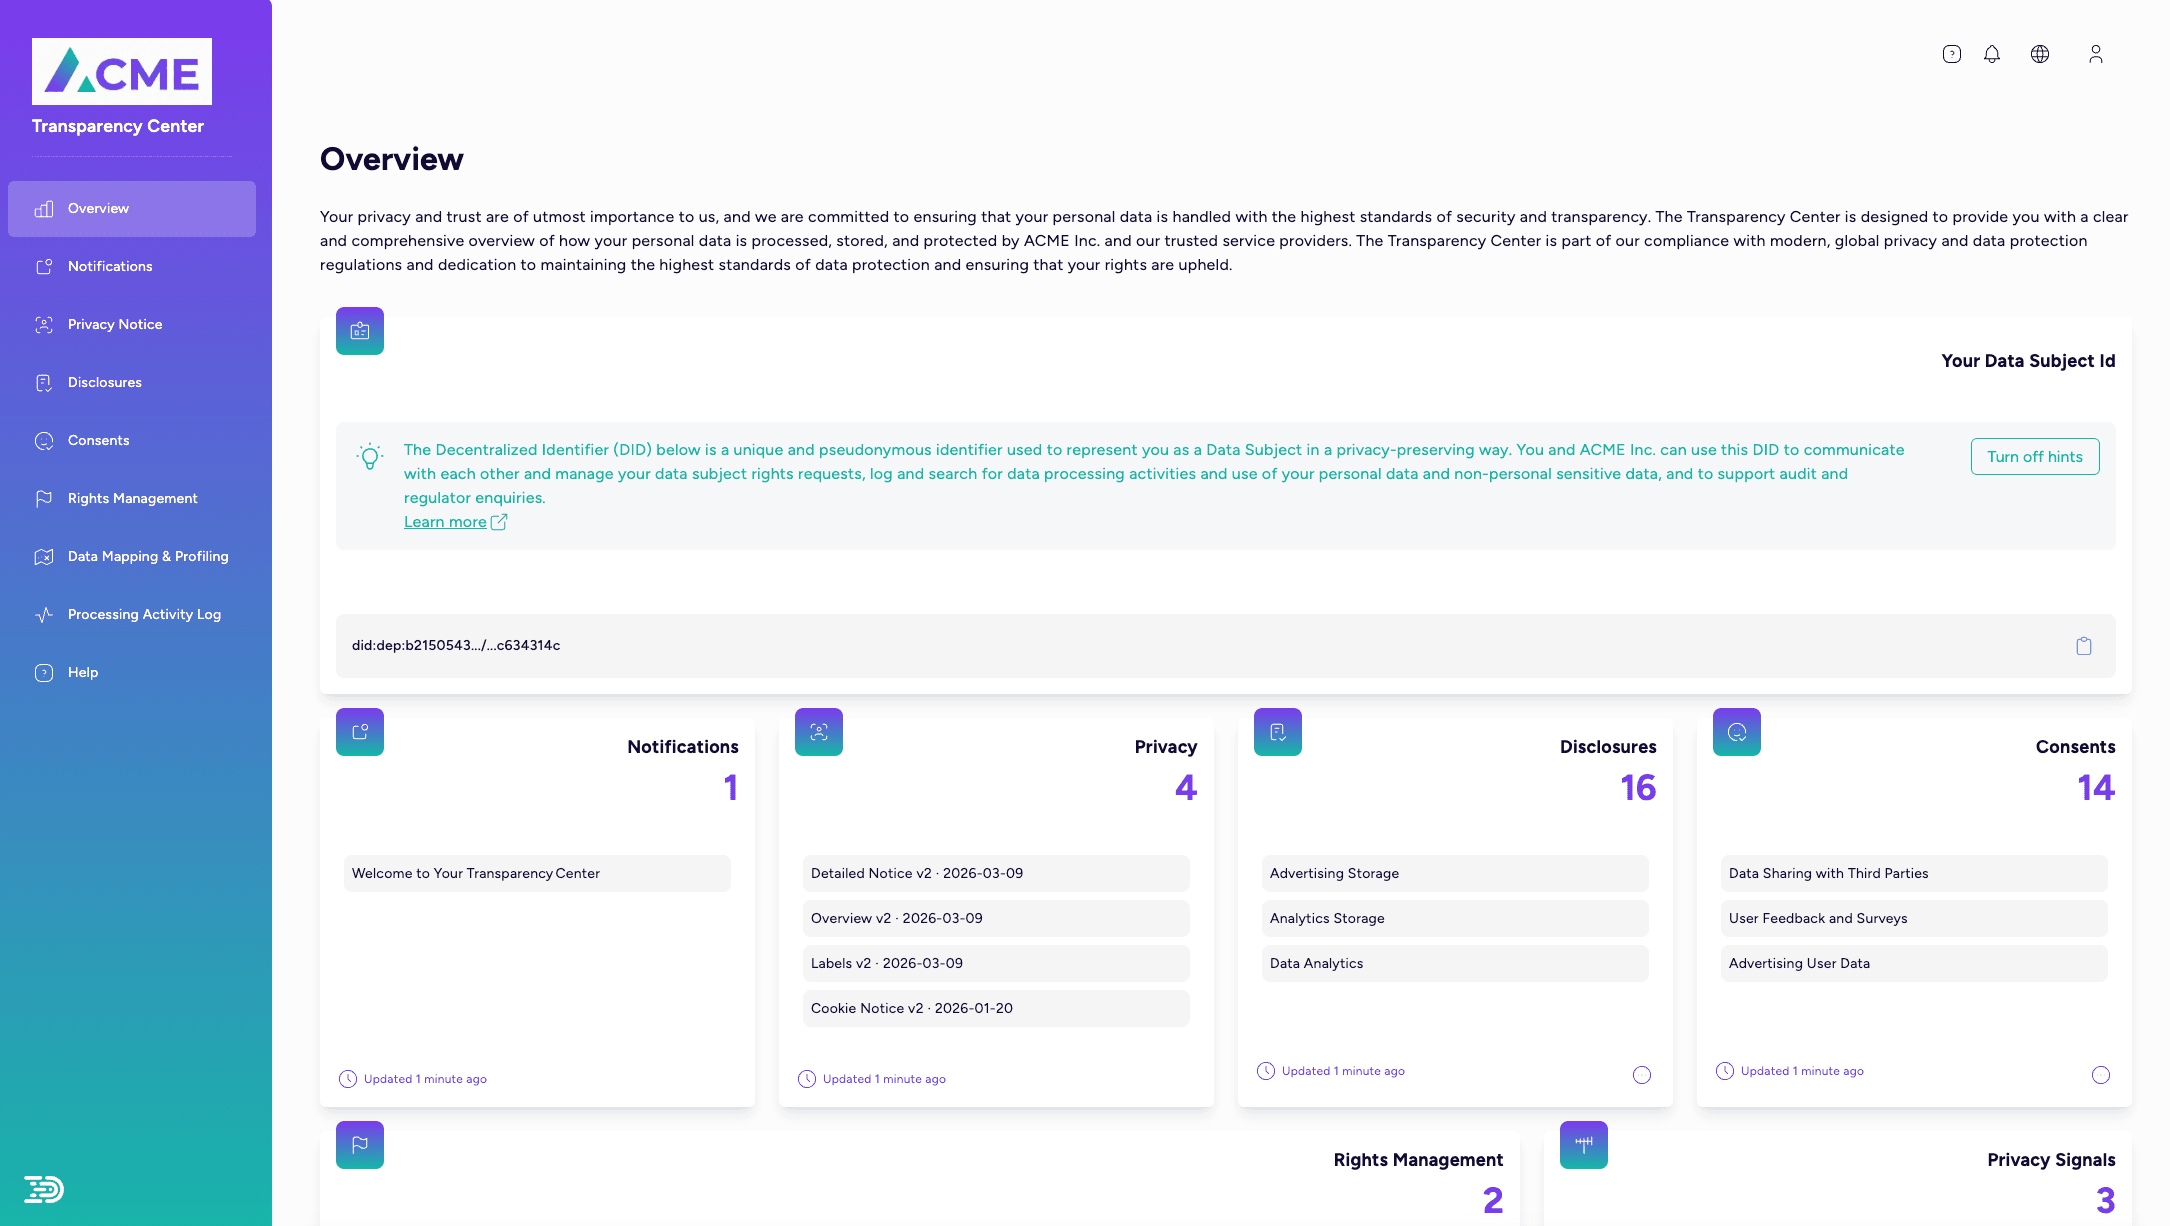Open Data Mapping & Profiling page
This screenshot has height=1226, width=2170.
pyautogui.click(x=148, y=557)
